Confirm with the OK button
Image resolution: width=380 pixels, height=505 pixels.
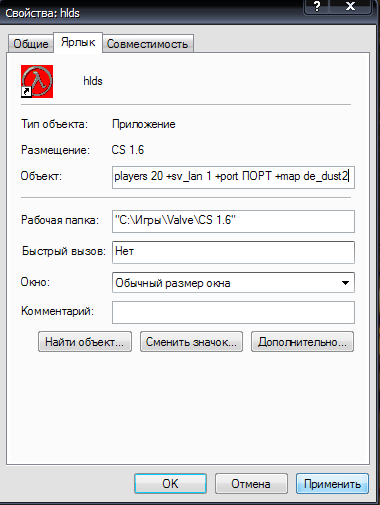(x=170, y=484)
